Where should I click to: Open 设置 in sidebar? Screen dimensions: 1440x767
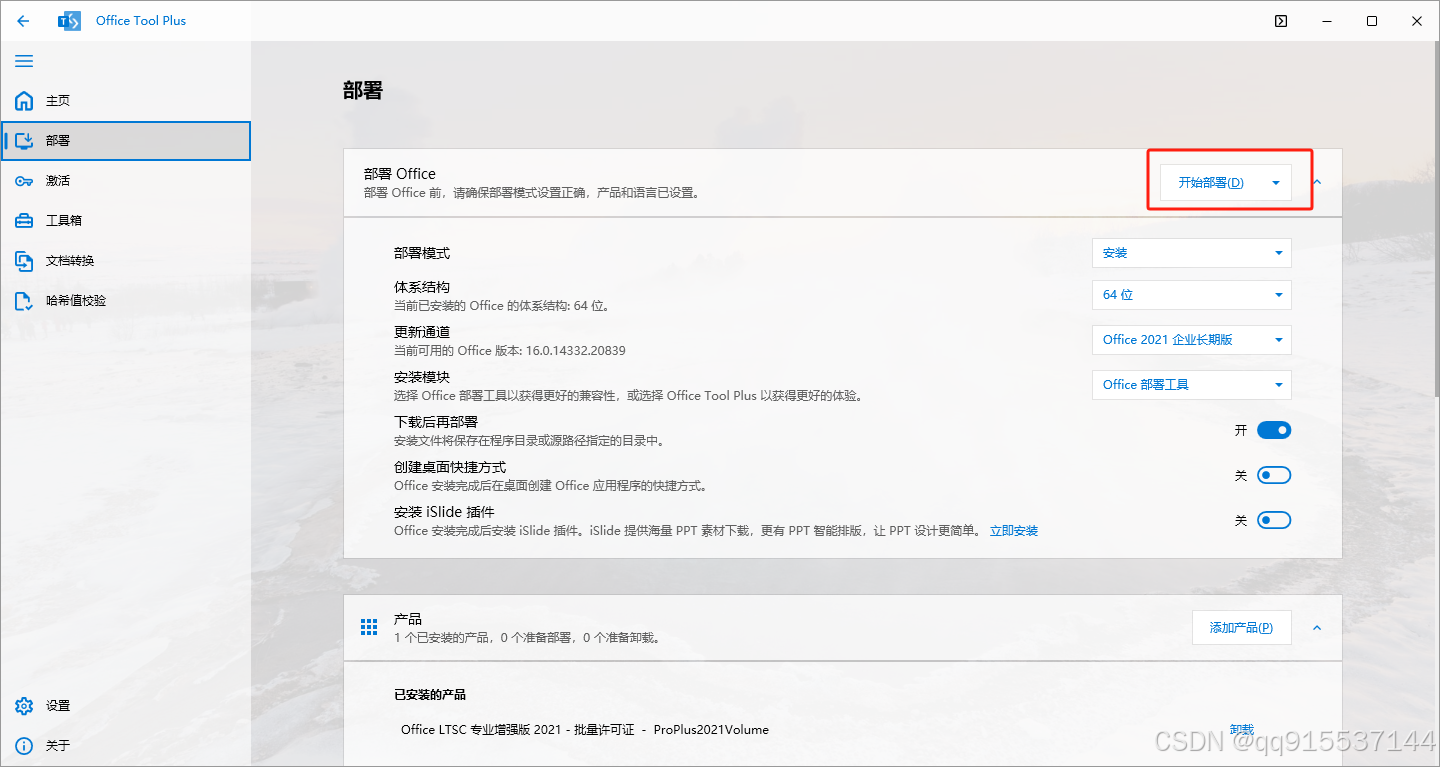click(126, 706)
